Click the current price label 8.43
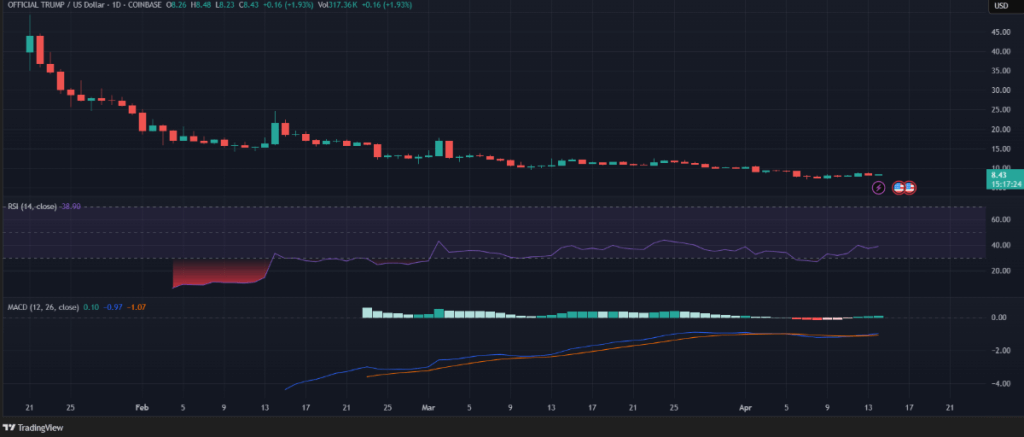The width and height of the screenshot is (1024, 437). 997,175
